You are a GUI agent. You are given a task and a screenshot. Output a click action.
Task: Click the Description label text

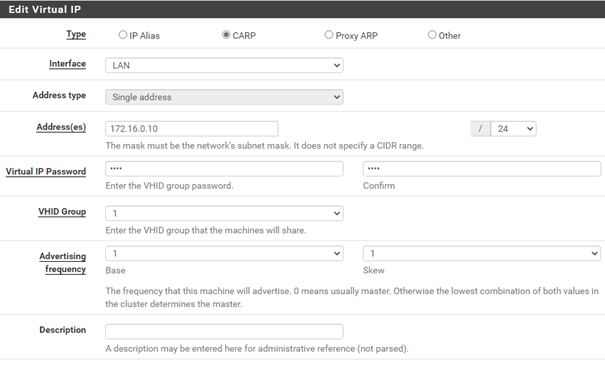63,330
